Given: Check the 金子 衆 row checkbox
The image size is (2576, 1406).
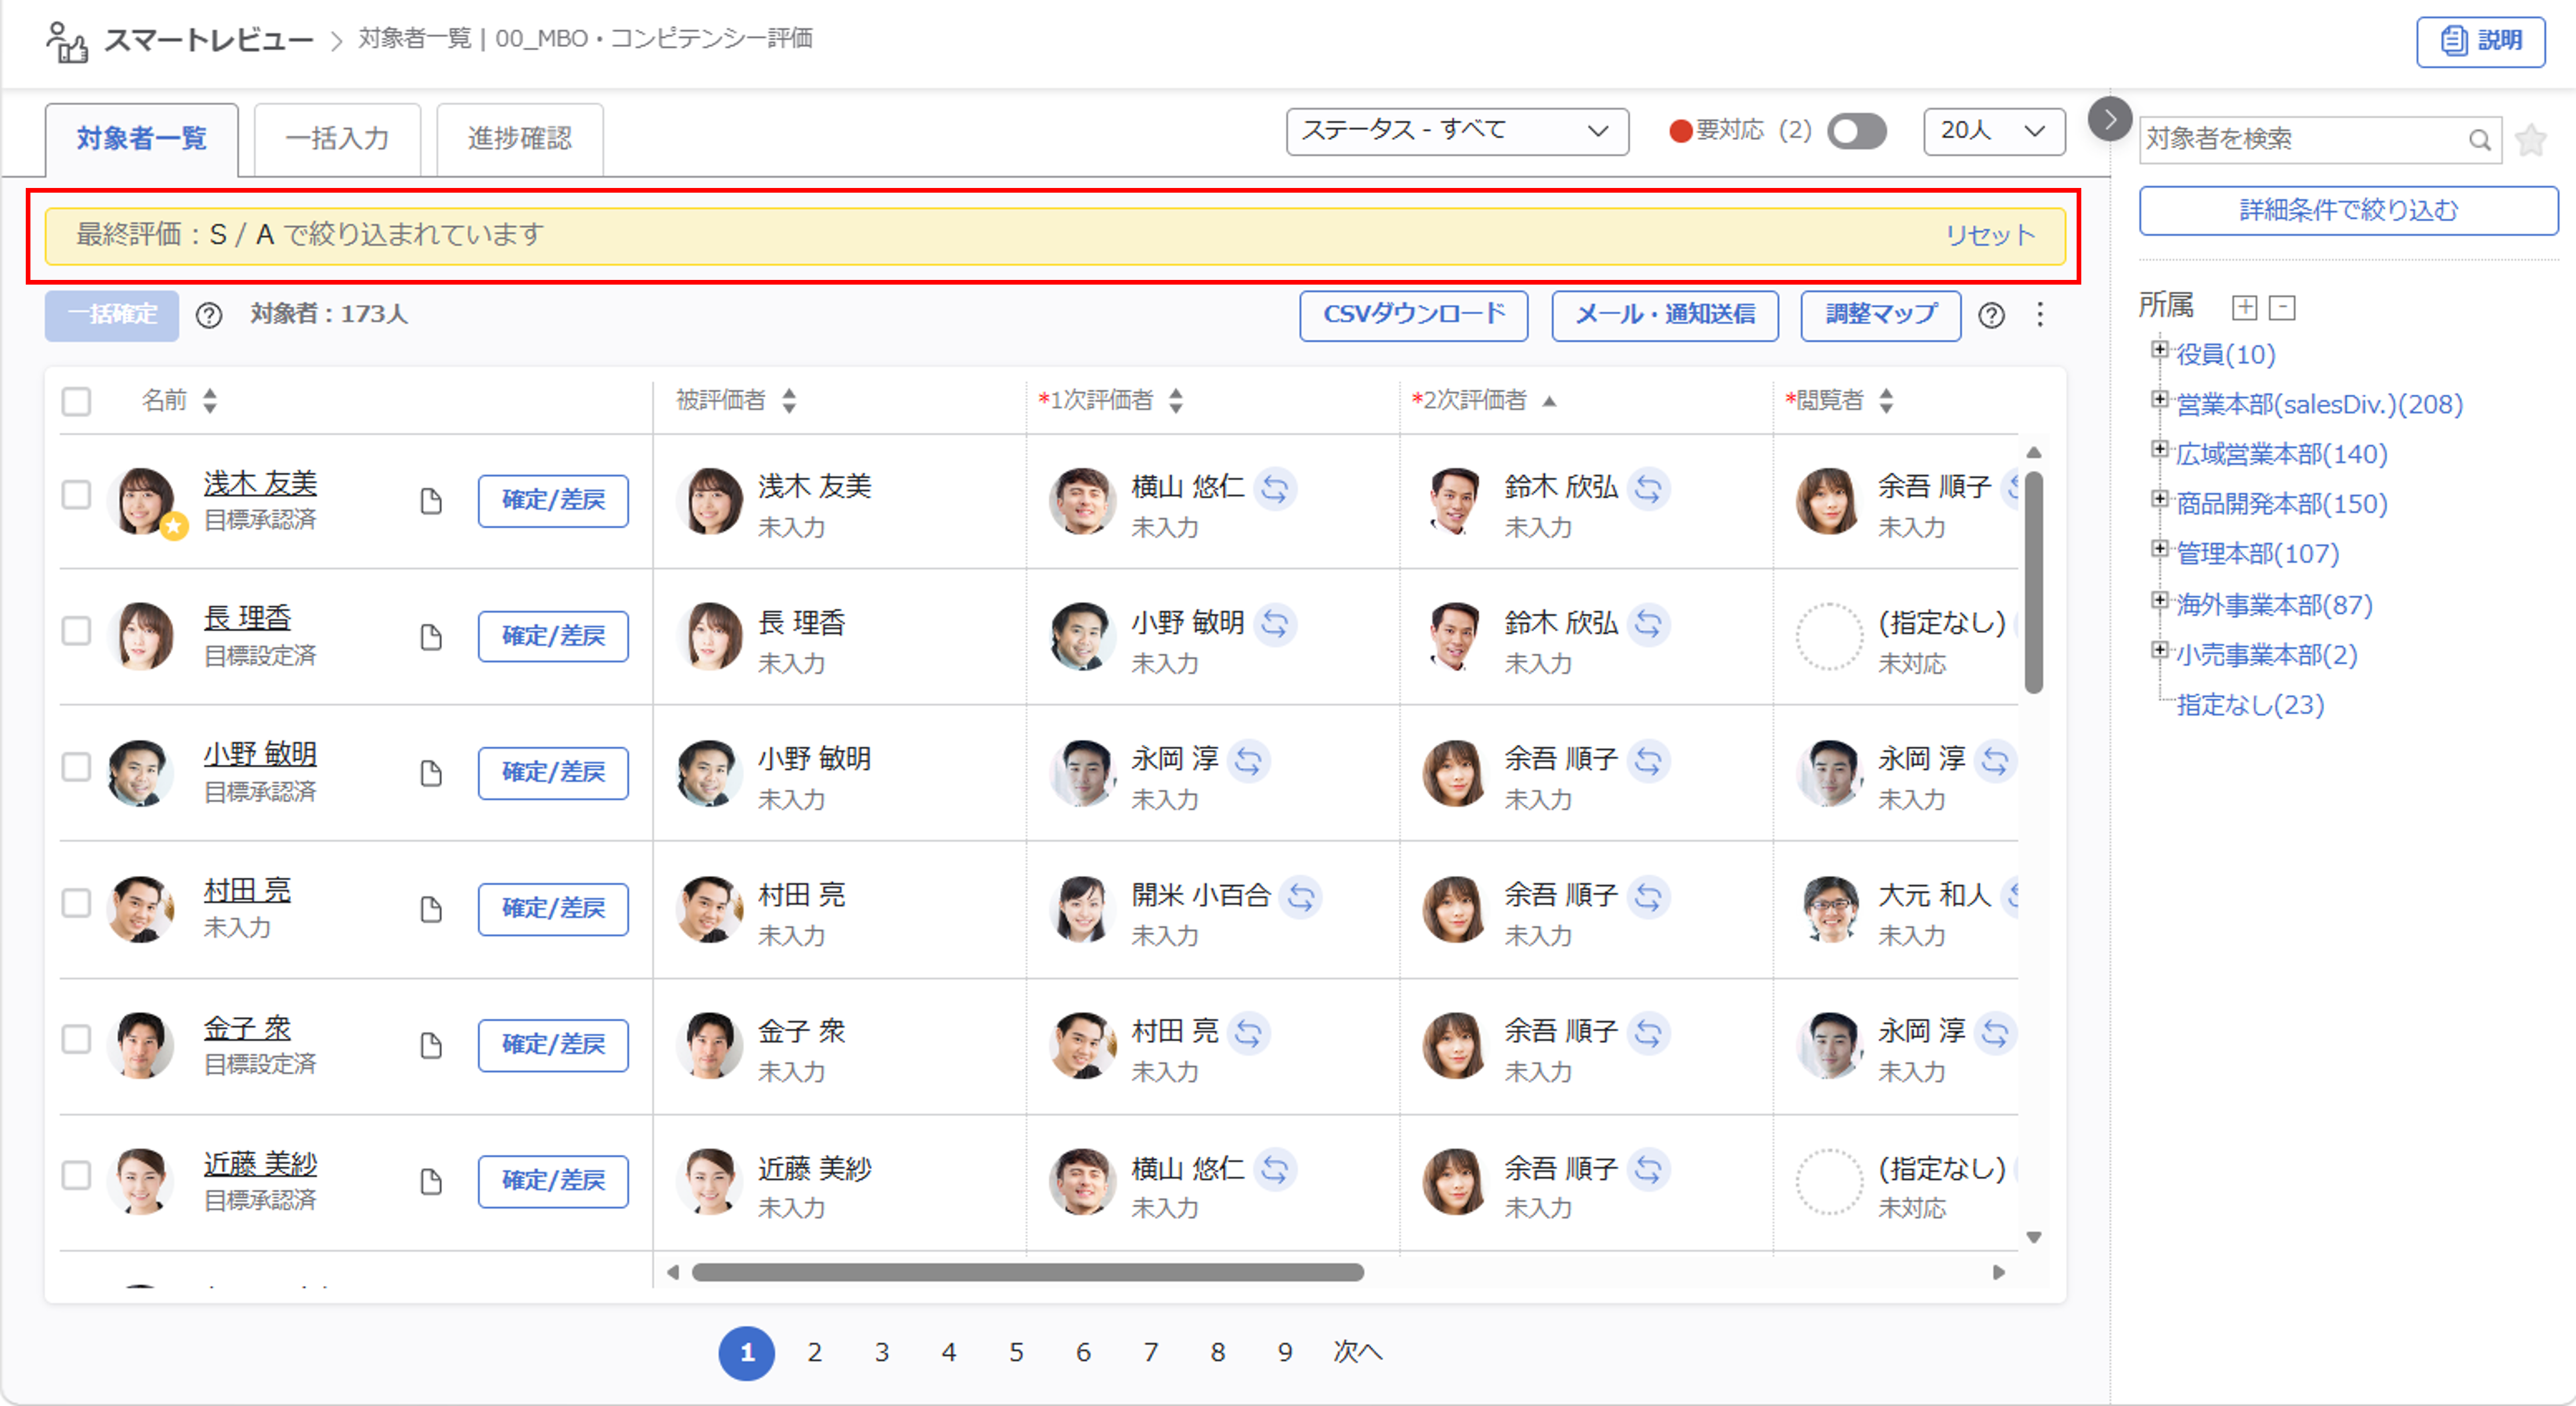Looking at the screenshot, I should pos(76,1039).
